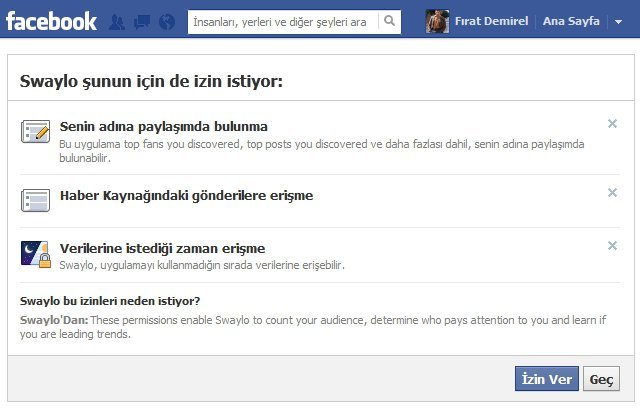Click 'Swaylo bu izinleri neden istiyor?' text
This screenshot has width=640, height=413.
click(x=110, y=301)
